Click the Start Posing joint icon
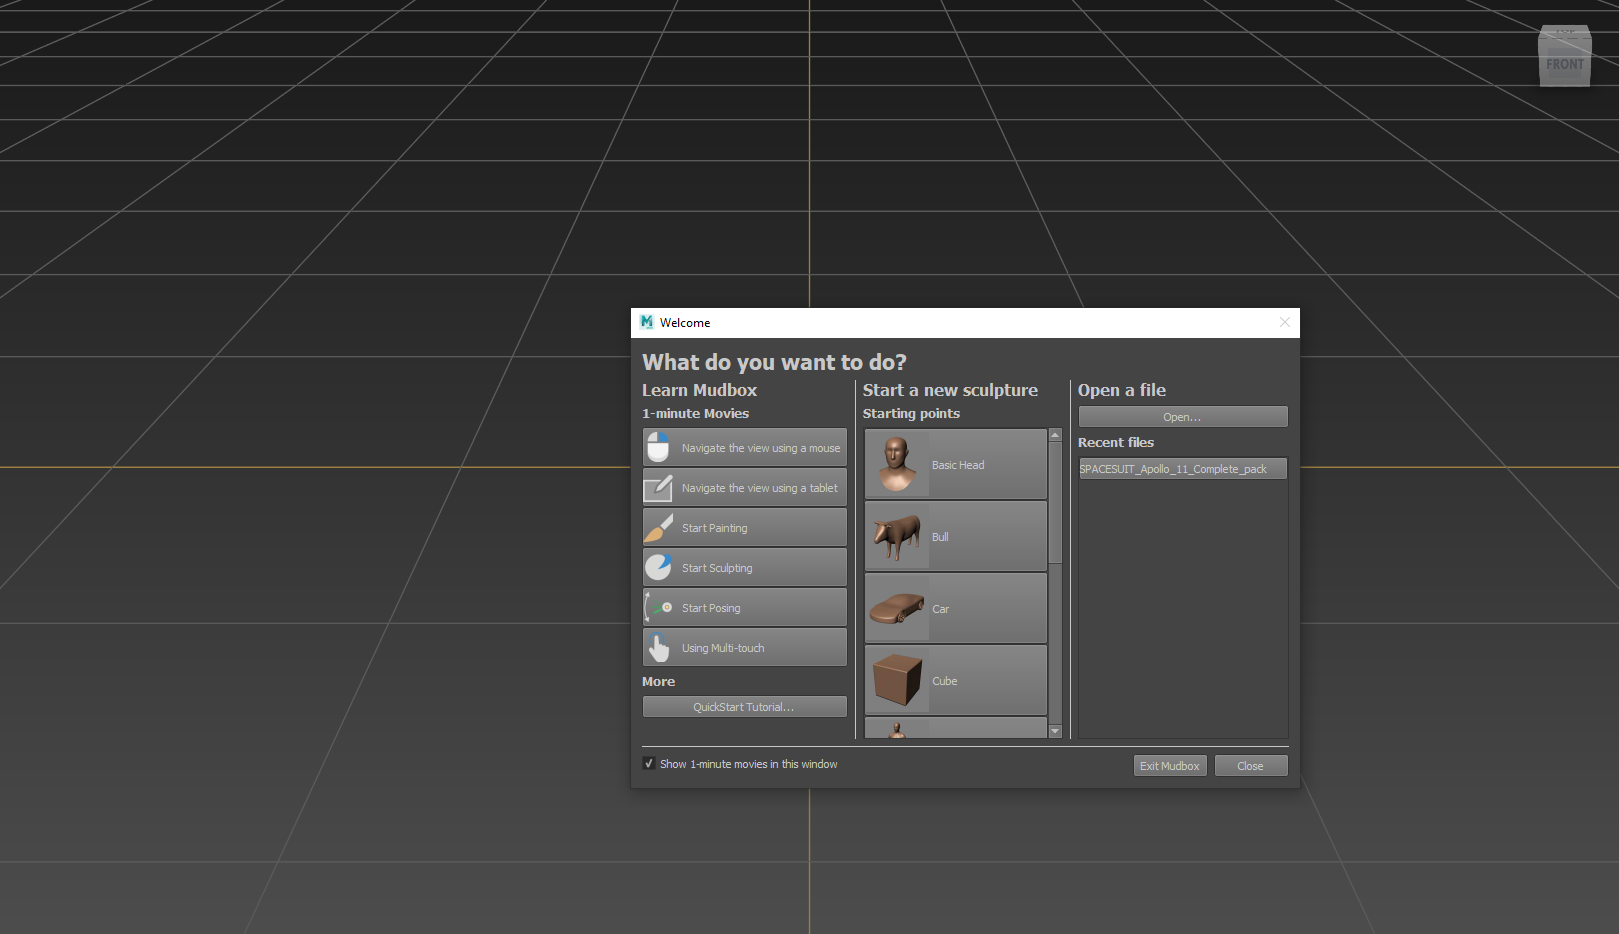 tap(658, 607)
